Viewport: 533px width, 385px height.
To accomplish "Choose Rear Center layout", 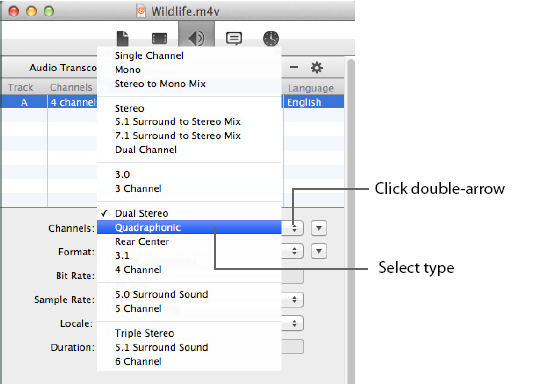I will (x=189, y=241).
